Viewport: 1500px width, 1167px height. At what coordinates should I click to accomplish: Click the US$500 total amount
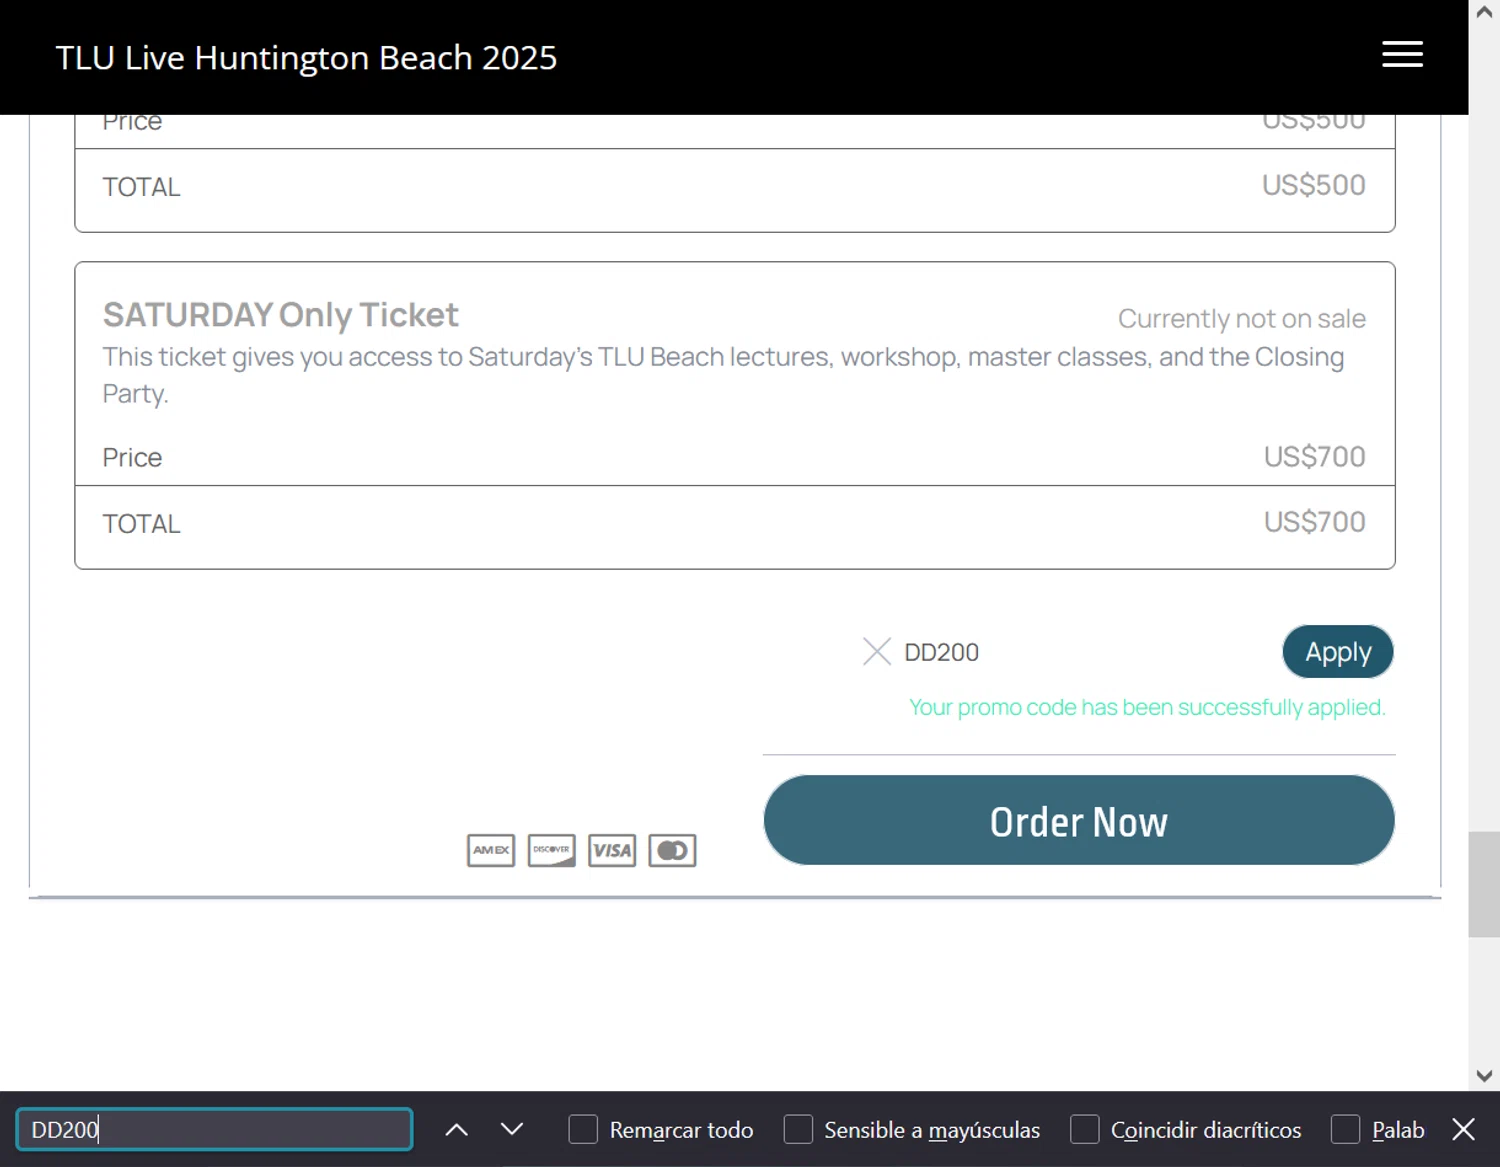pos(1313,185)
